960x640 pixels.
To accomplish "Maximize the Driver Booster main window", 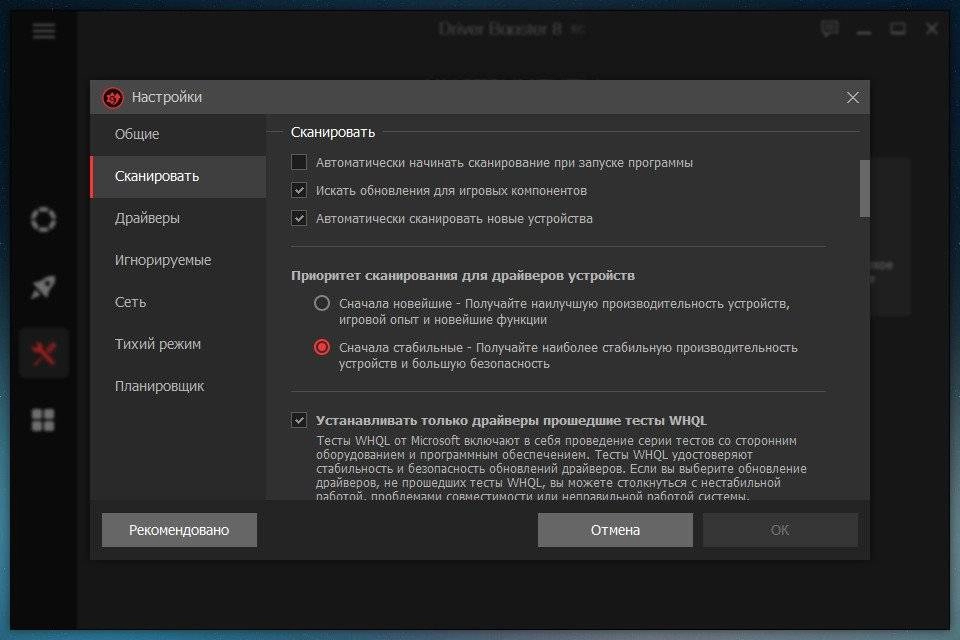I will tap(898, 28).
